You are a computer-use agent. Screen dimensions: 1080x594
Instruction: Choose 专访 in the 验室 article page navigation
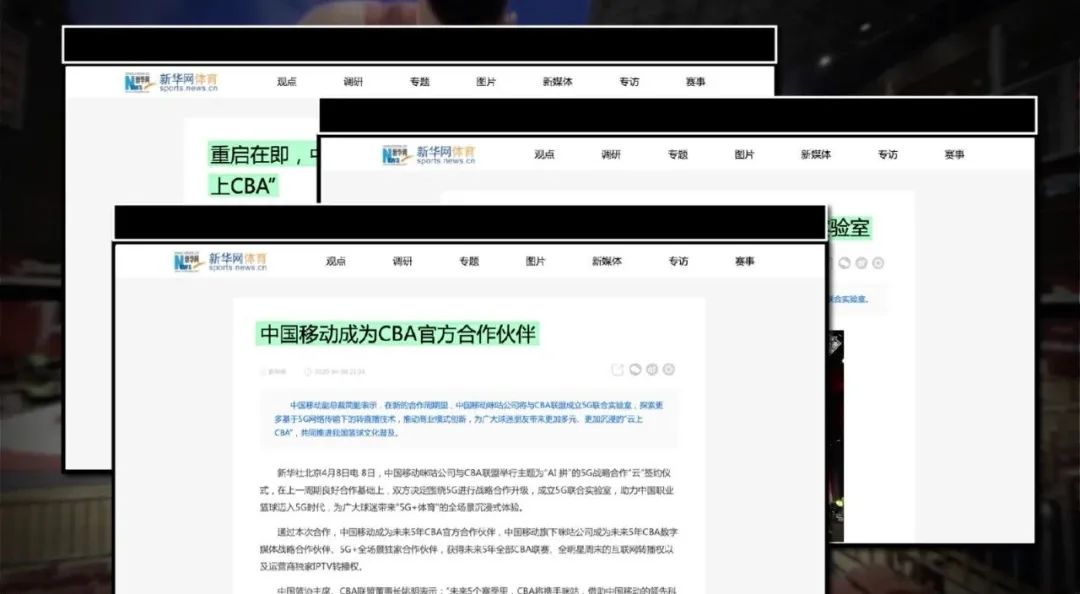coord(888,155)
